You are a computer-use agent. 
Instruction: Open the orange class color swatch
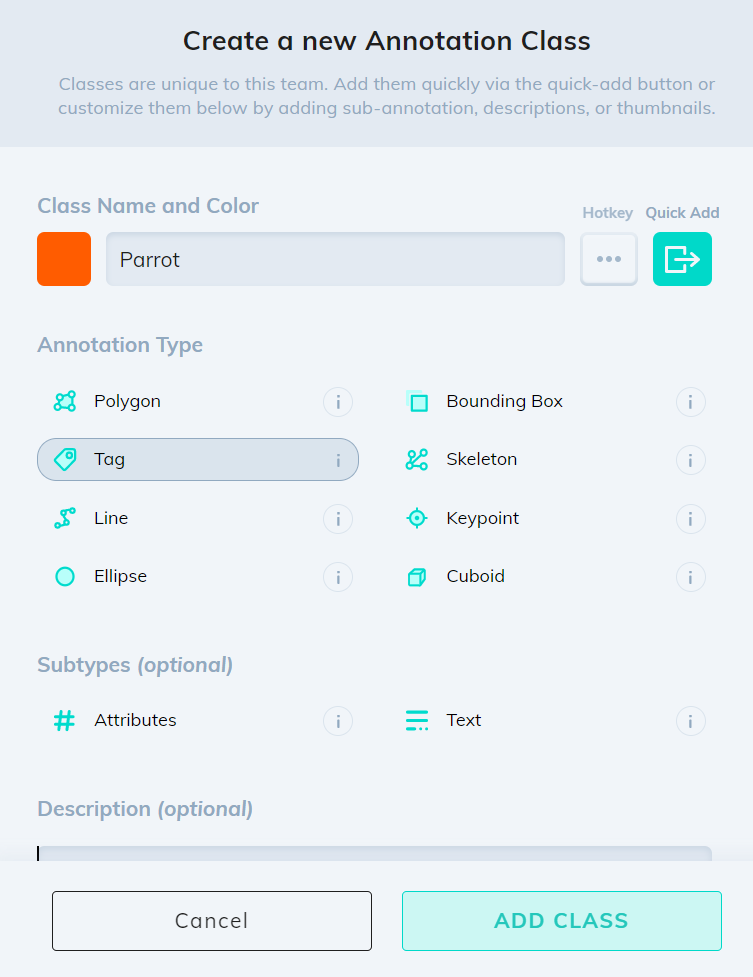64,259
